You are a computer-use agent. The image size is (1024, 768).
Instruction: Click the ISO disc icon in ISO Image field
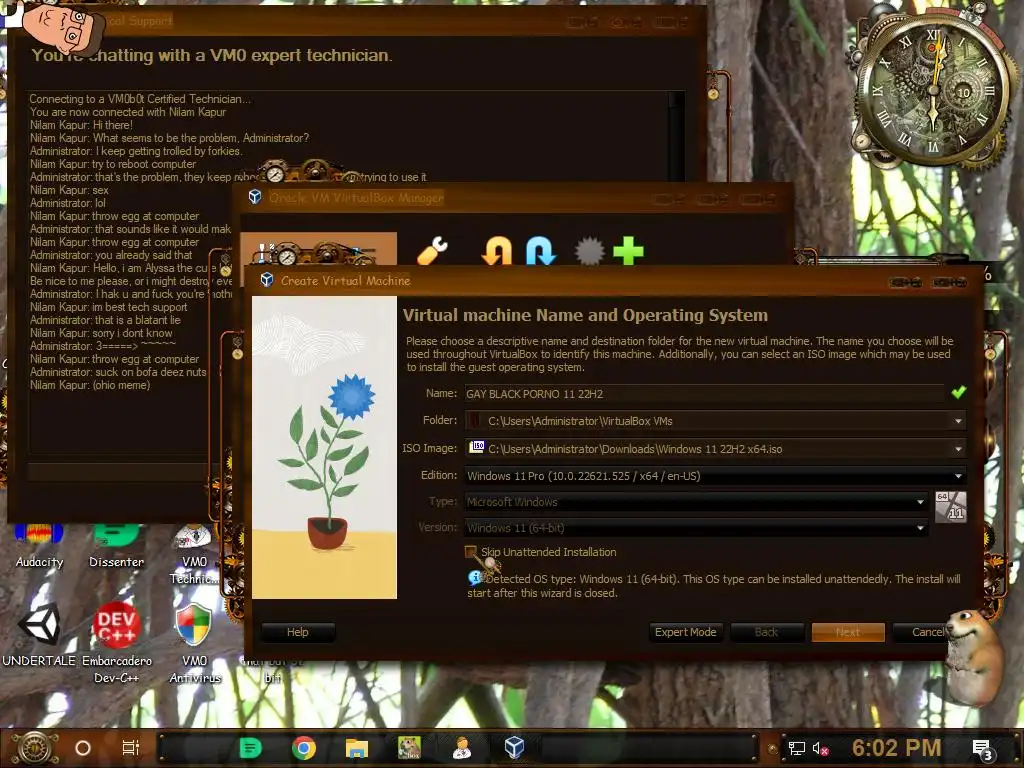[477, 447]
